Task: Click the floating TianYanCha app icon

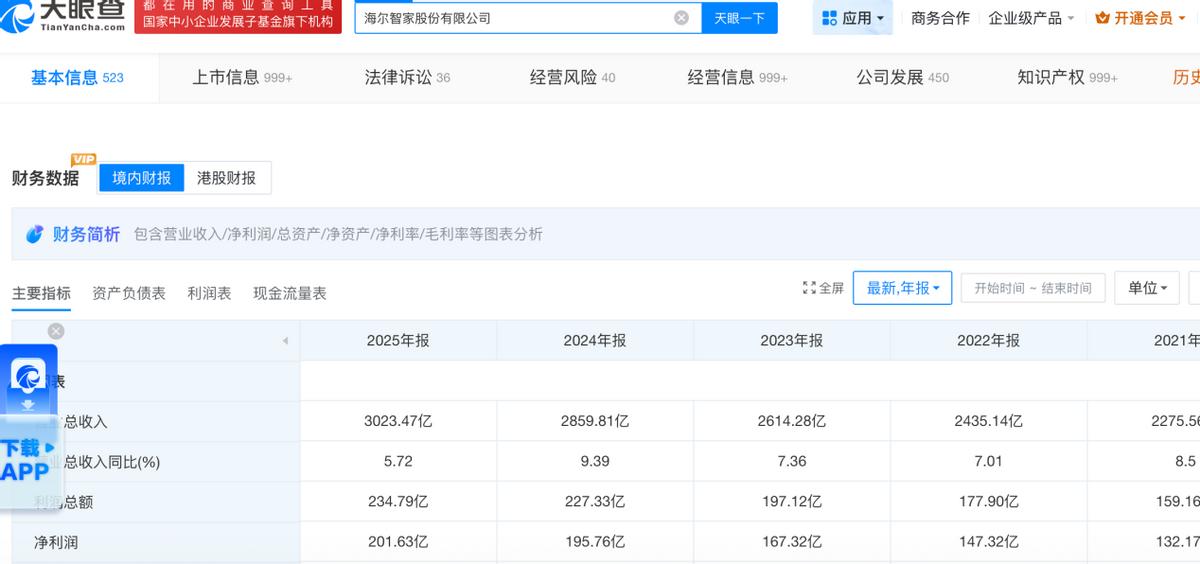Action: point(28,377)
